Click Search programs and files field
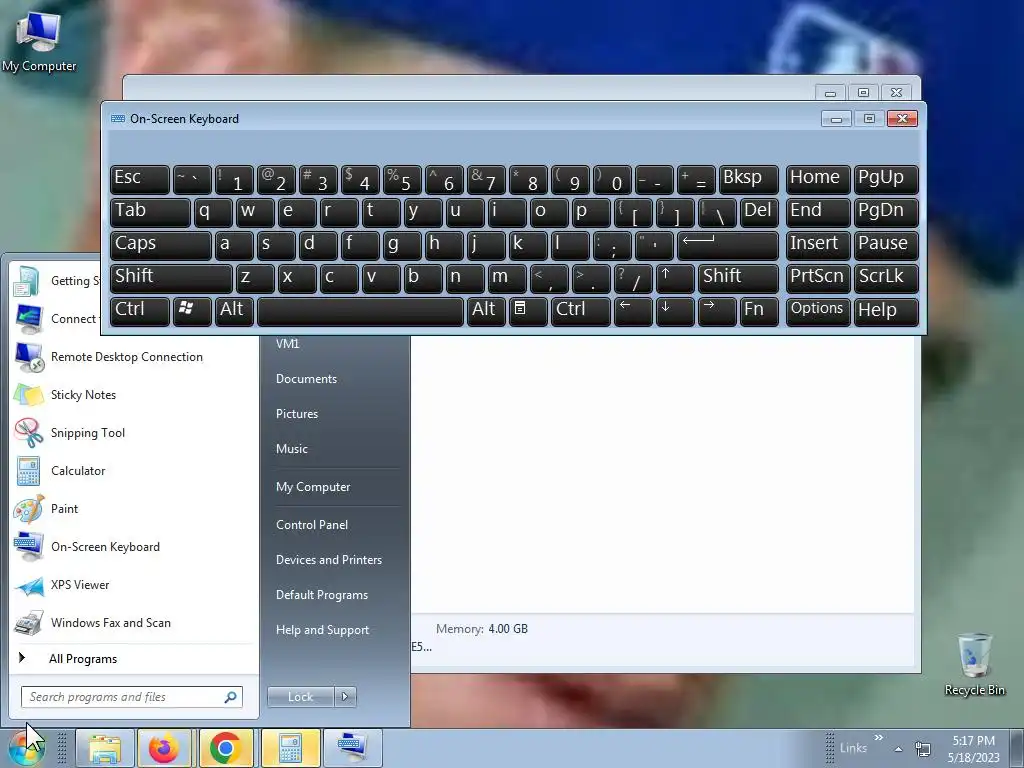Screen dimensions: 1024x768 [131, 697]
